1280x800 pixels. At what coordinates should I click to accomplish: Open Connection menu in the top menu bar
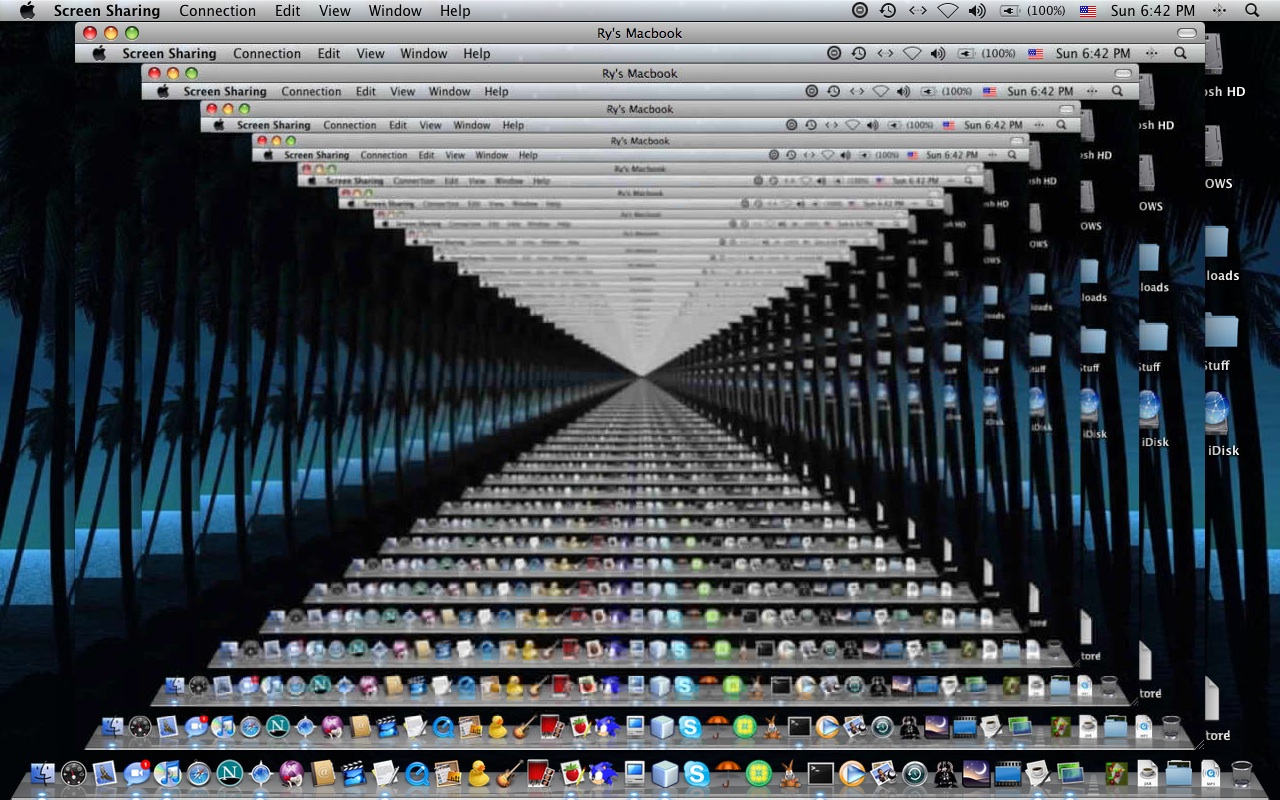tap(217, 11)
